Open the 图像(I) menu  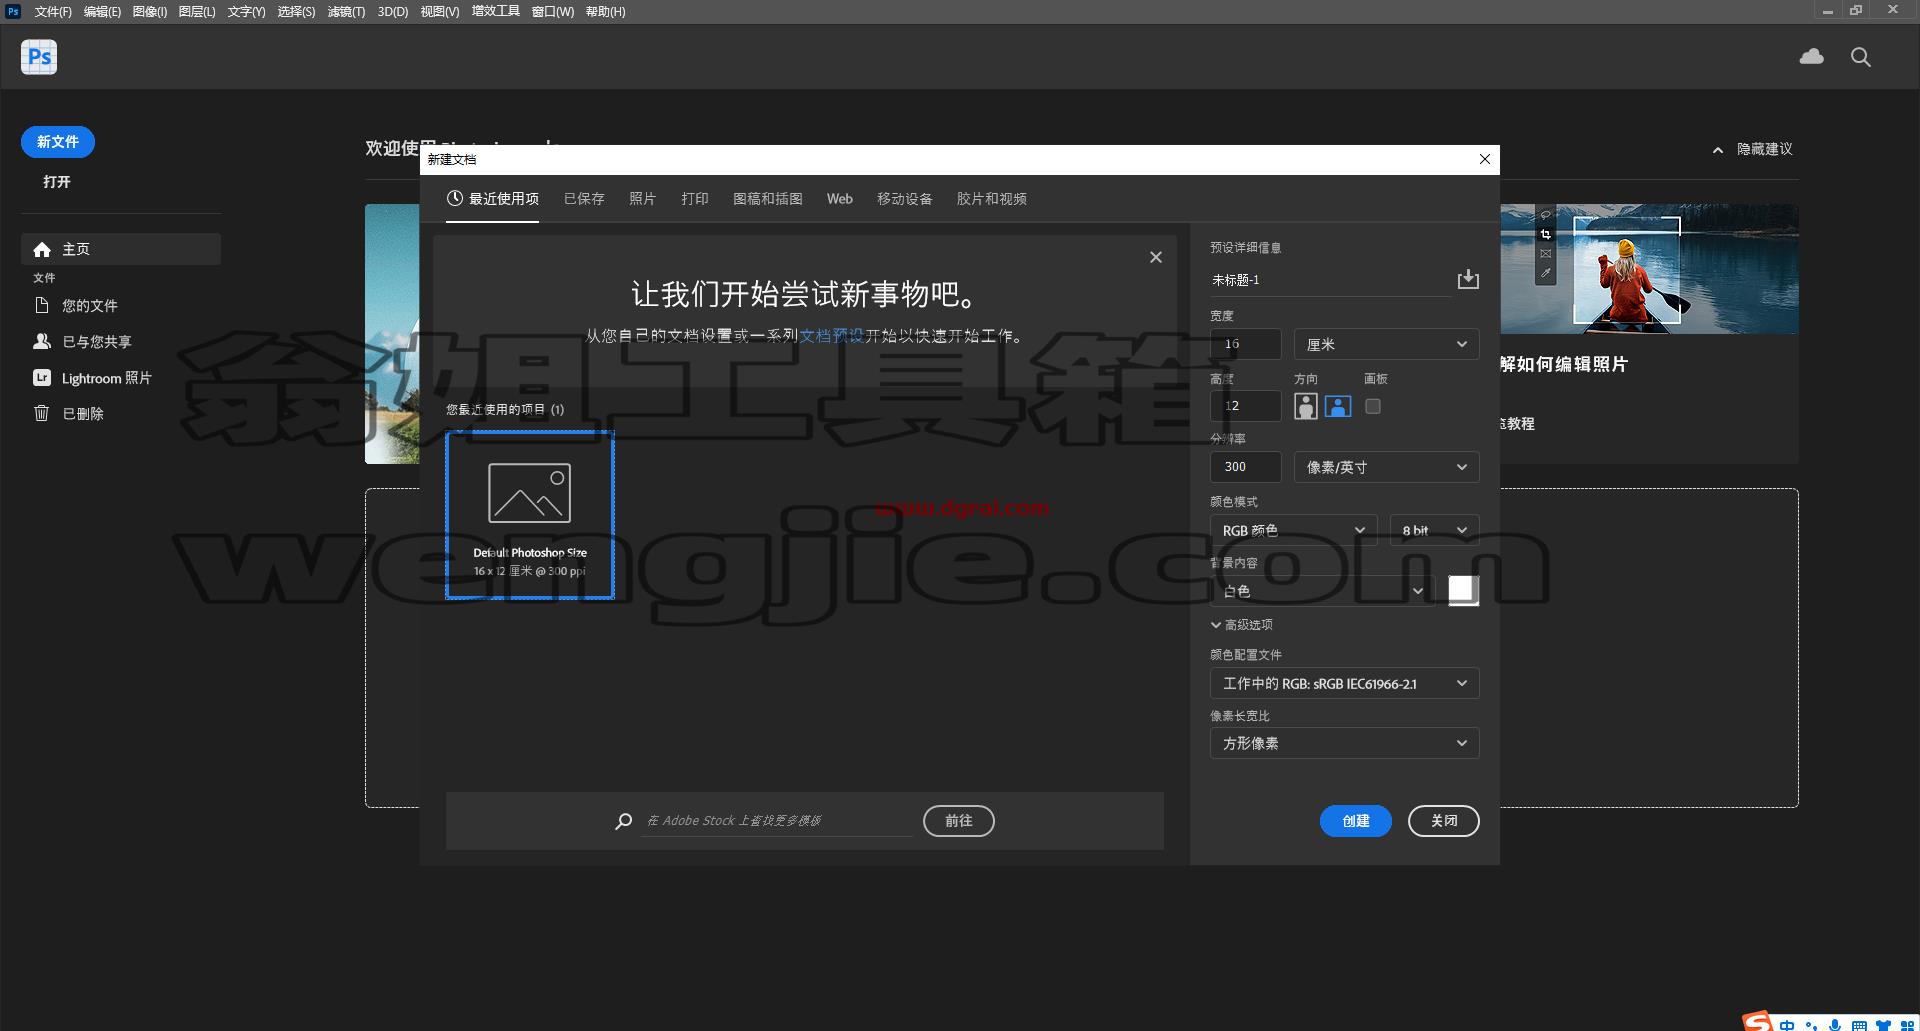click(150, 11)
